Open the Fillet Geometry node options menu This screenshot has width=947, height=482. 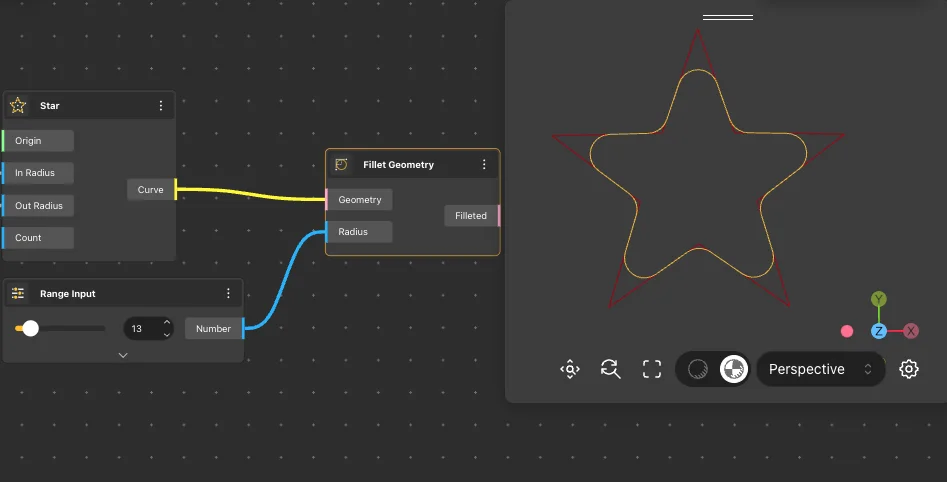(484, 164)
